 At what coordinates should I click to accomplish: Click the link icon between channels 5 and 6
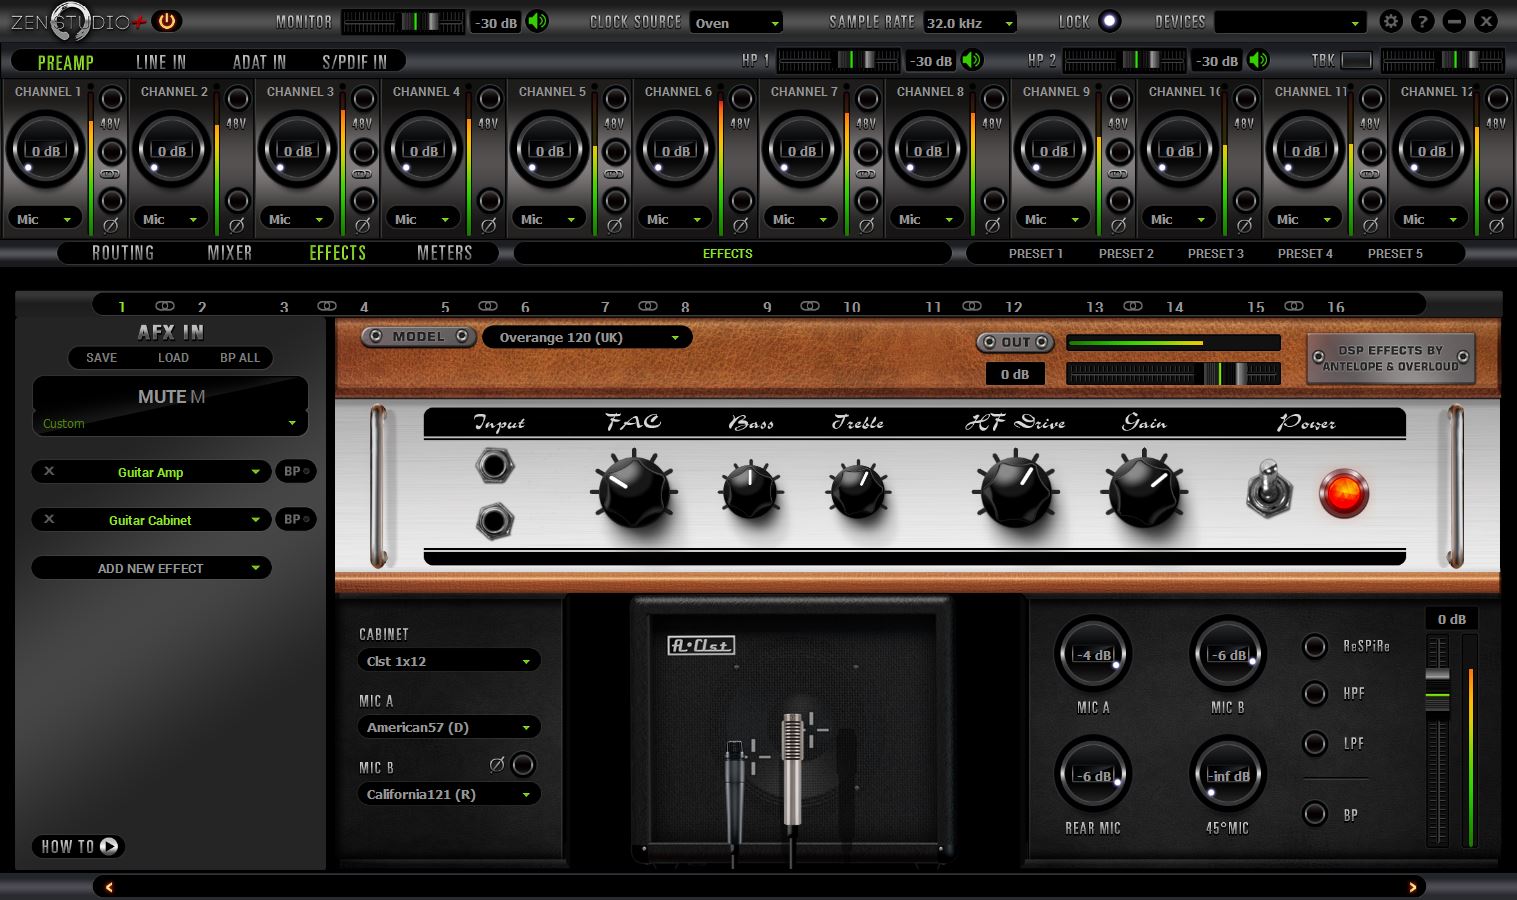(488, 306)
